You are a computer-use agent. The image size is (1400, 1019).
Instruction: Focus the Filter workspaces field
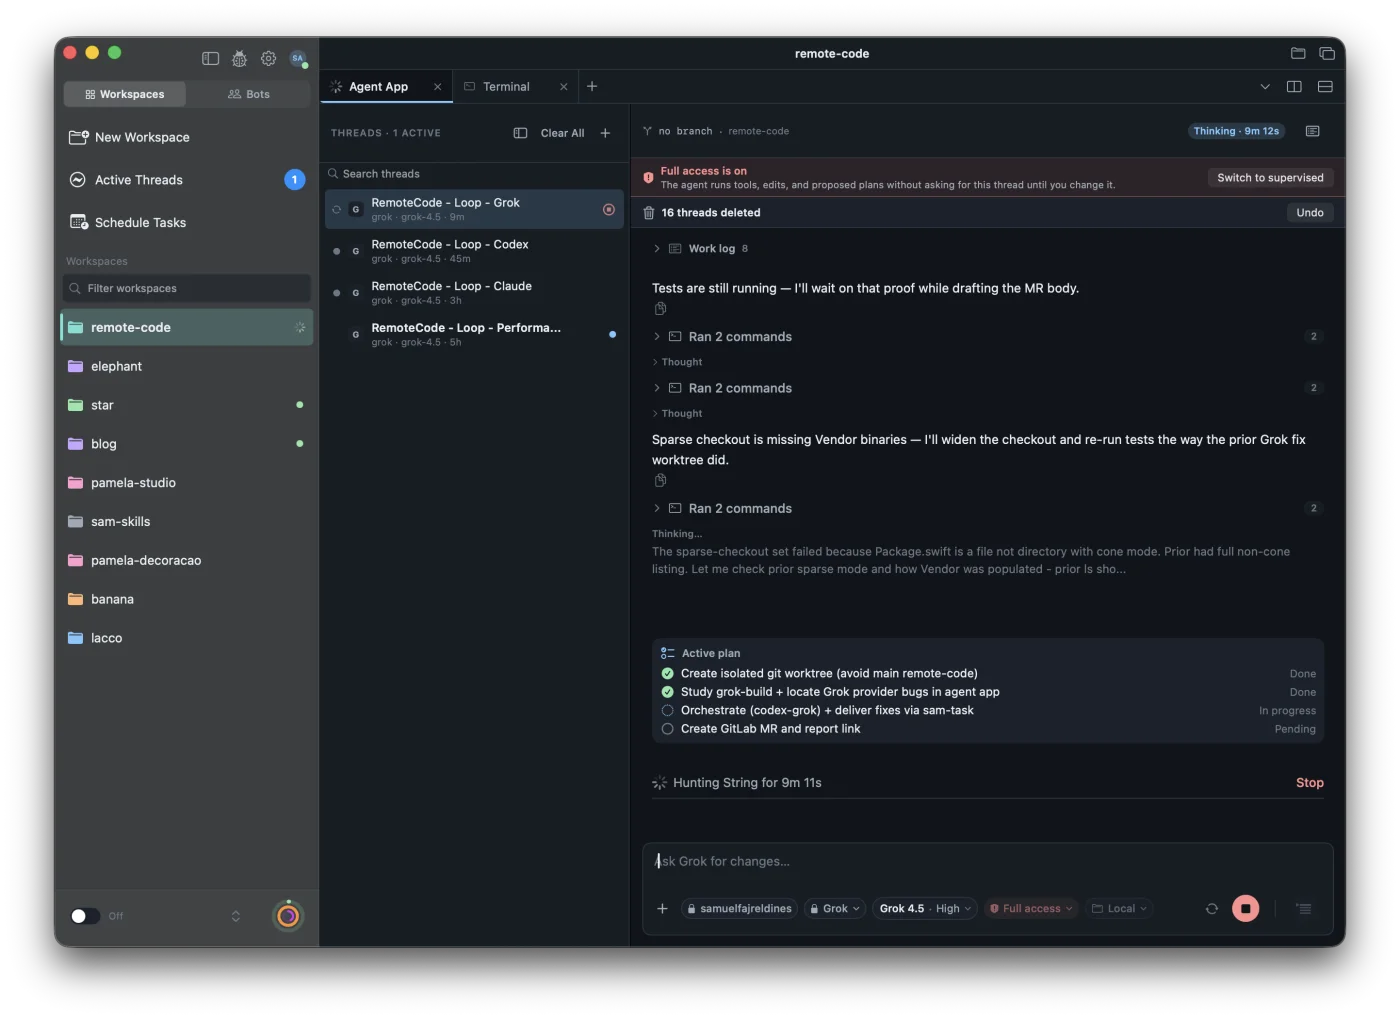[186, 289]
